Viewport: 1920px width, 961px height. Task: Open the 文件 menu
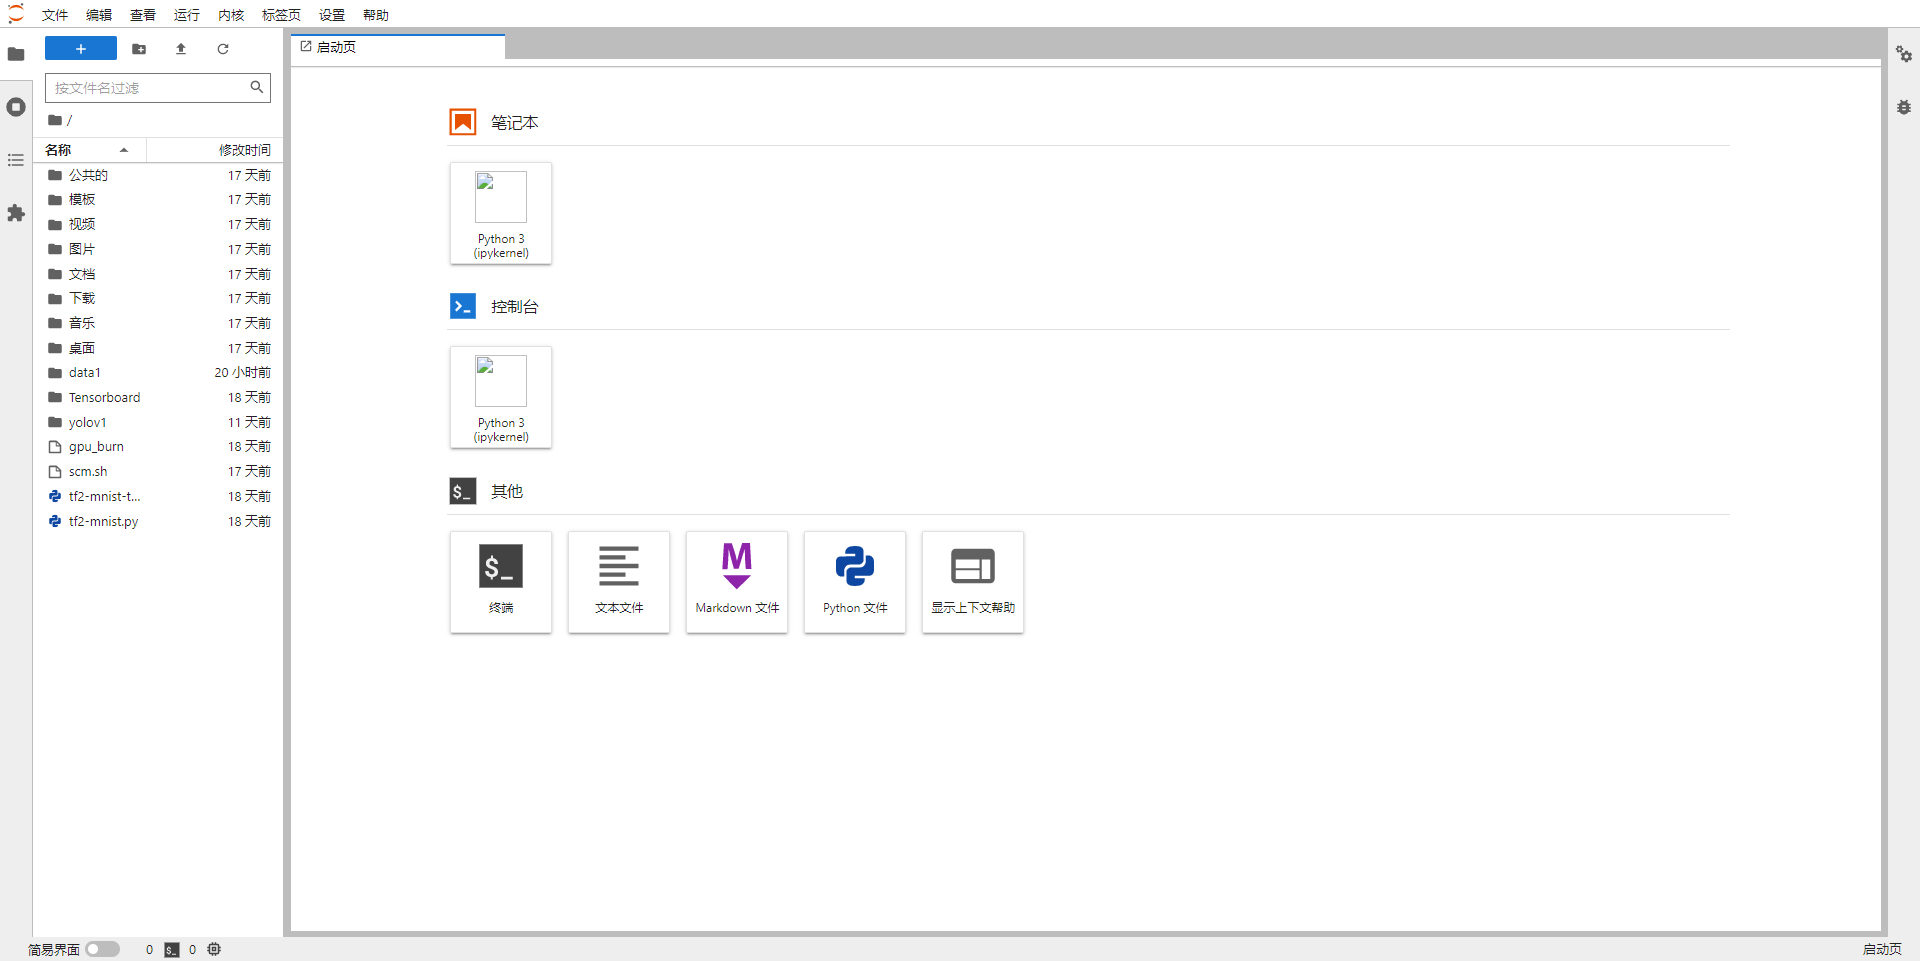point(55,15)
